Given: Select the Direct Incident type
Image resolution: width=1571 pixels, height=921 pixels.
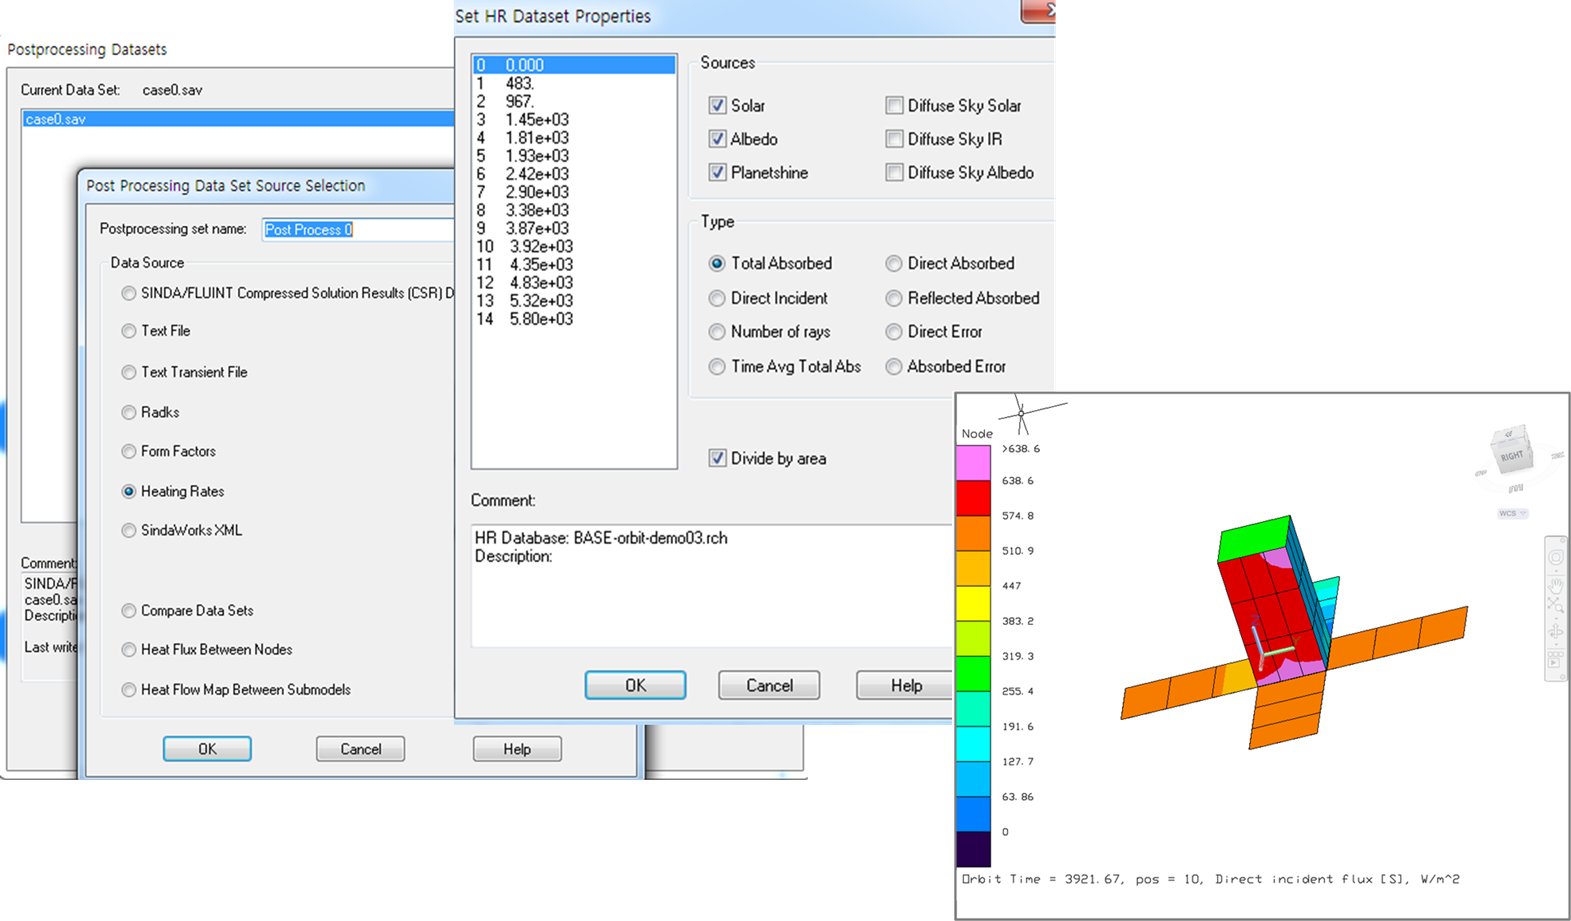Looking at the screenshot, I should click(x=717, y=298).
